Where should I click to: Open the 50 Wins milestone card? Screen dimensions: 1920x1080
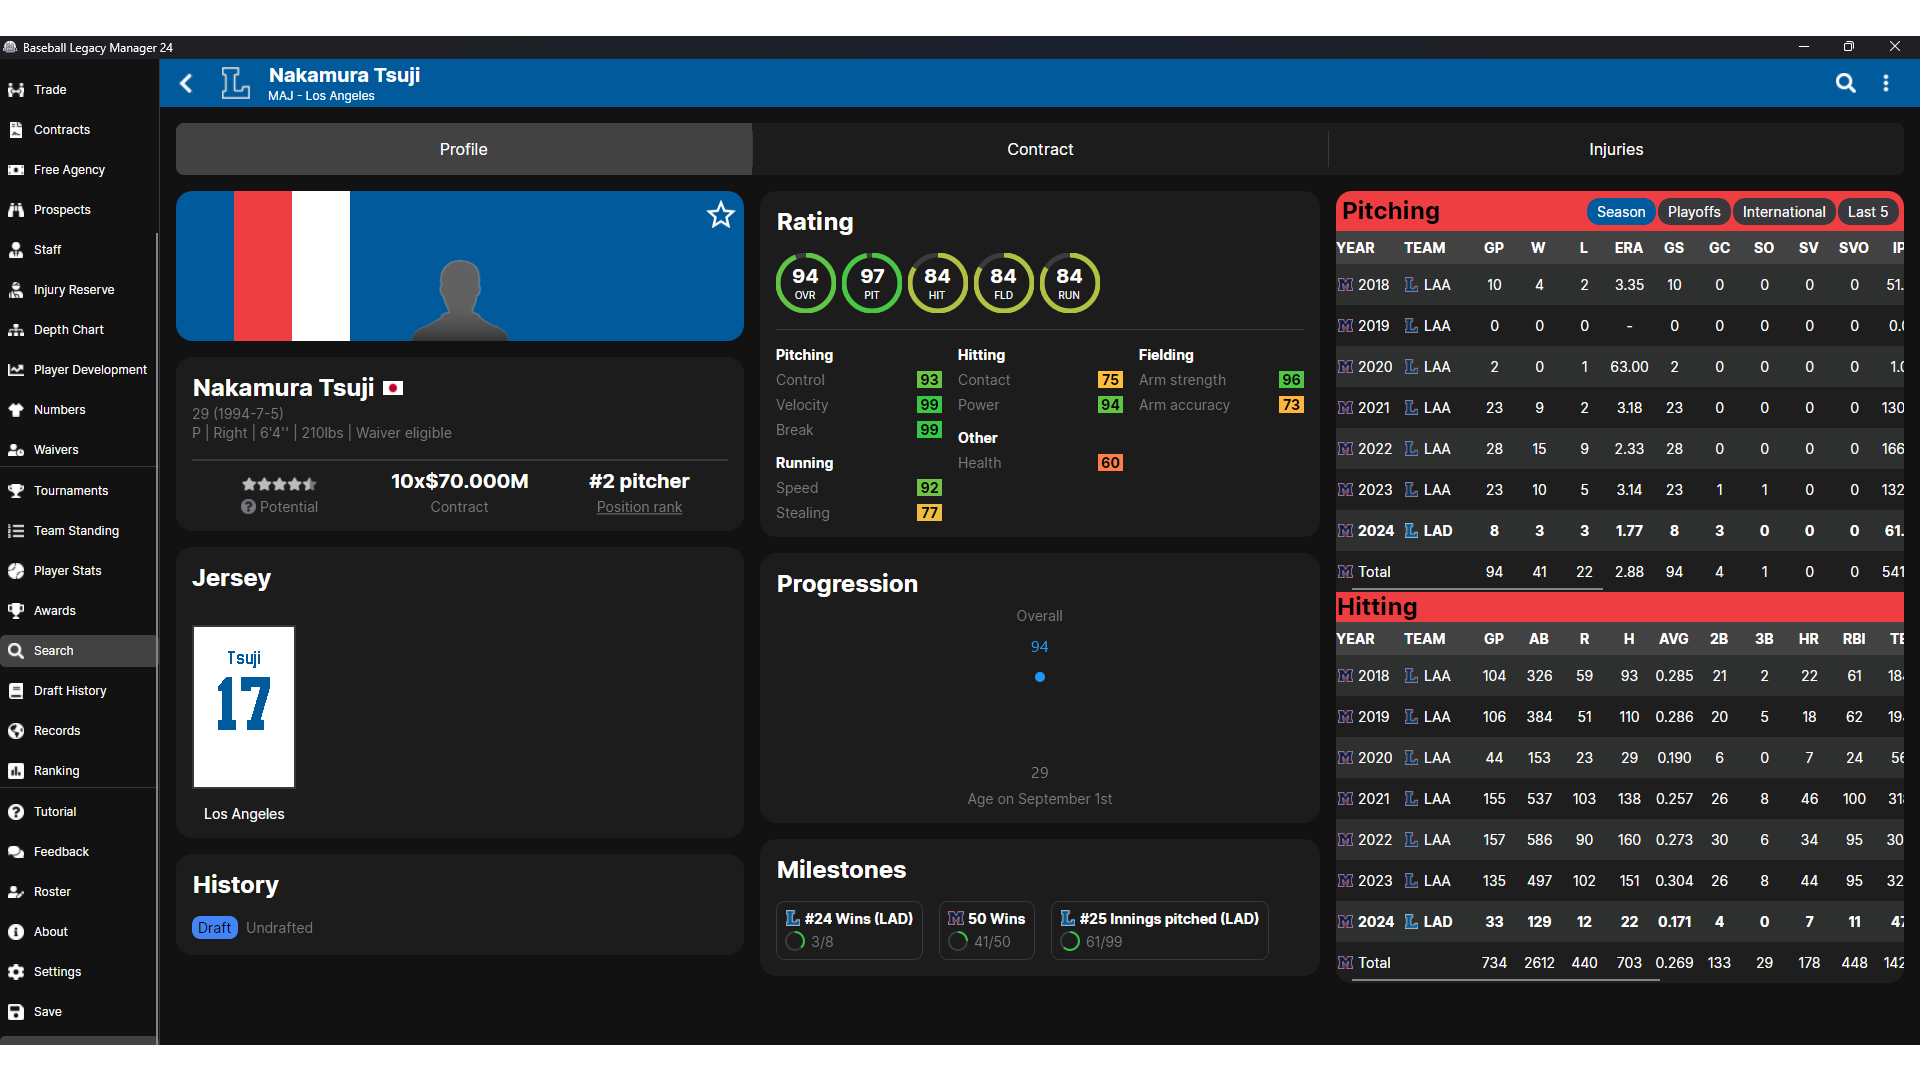(987, 930)
